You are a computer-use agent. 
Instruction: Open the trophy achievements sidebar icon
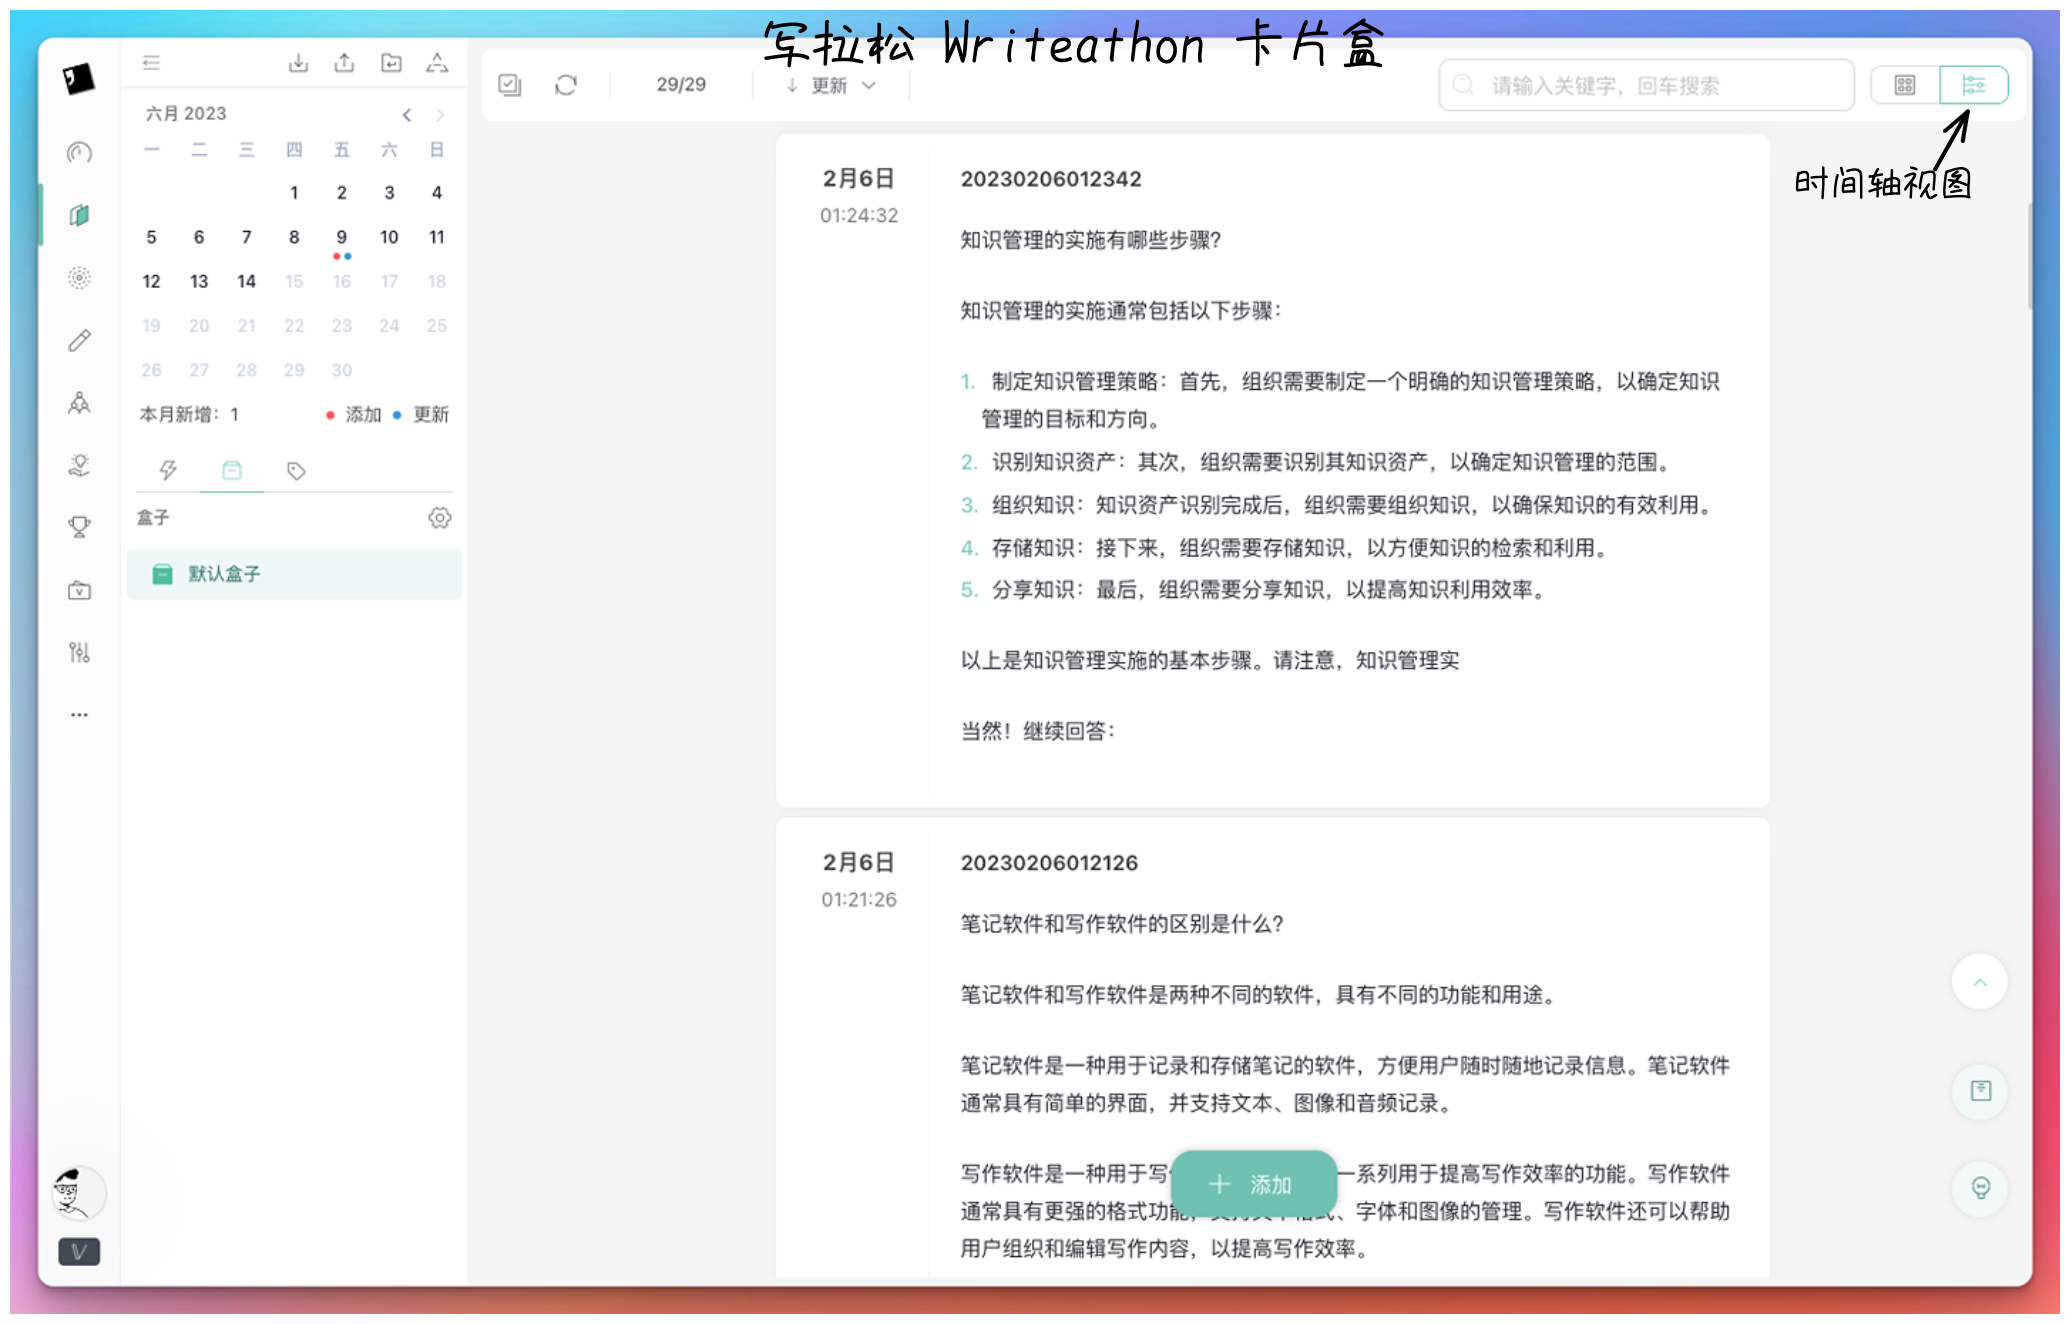point(79,527)
